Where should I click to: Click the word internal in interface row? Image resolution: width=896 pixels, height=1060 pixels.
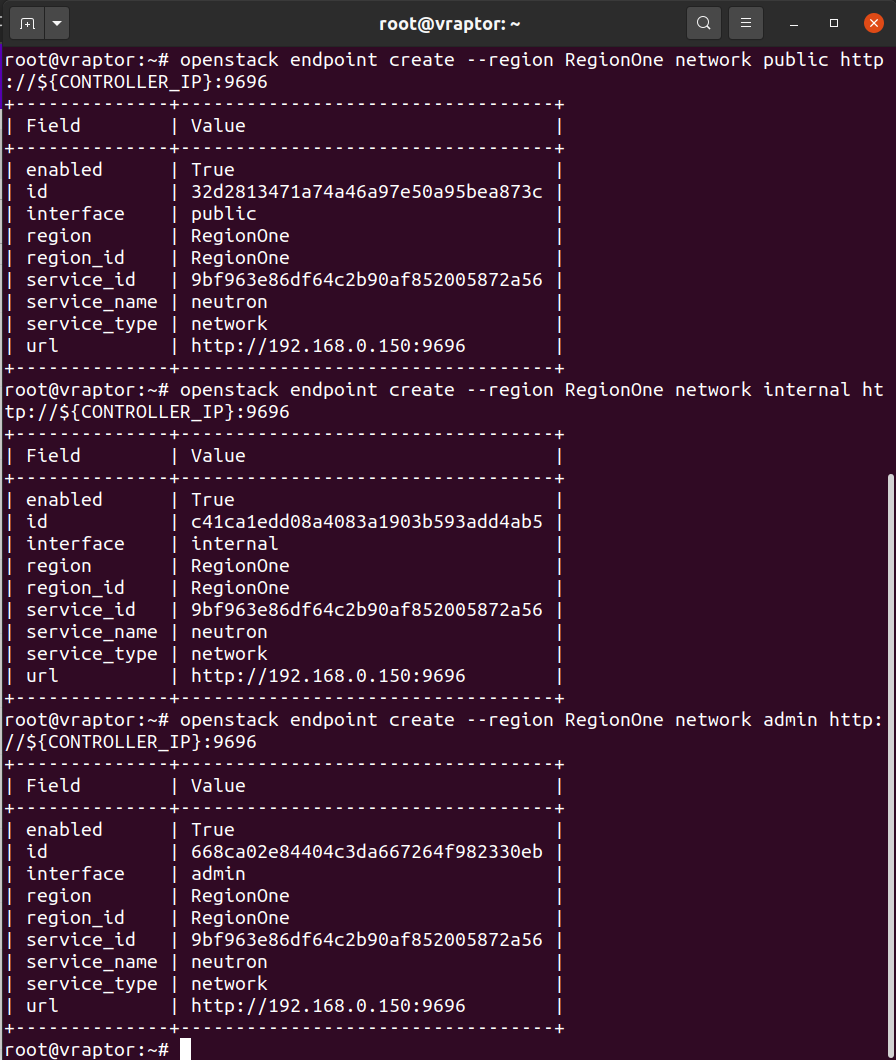[x=235, y=544]
